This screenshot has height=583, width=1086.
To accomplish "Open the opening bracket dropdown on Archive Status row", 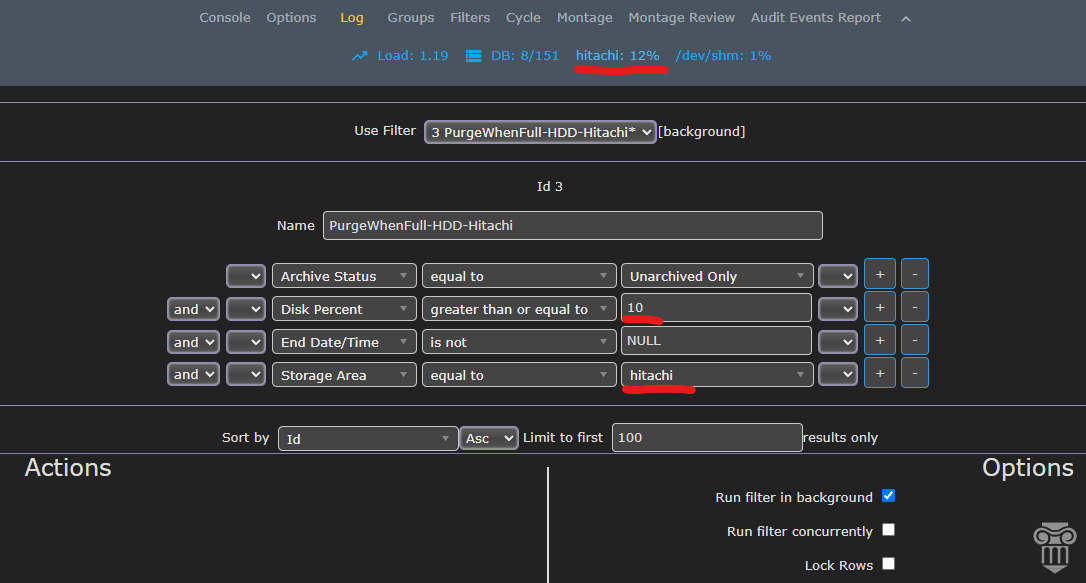I will pyautogui.click(x=246, y=276).
